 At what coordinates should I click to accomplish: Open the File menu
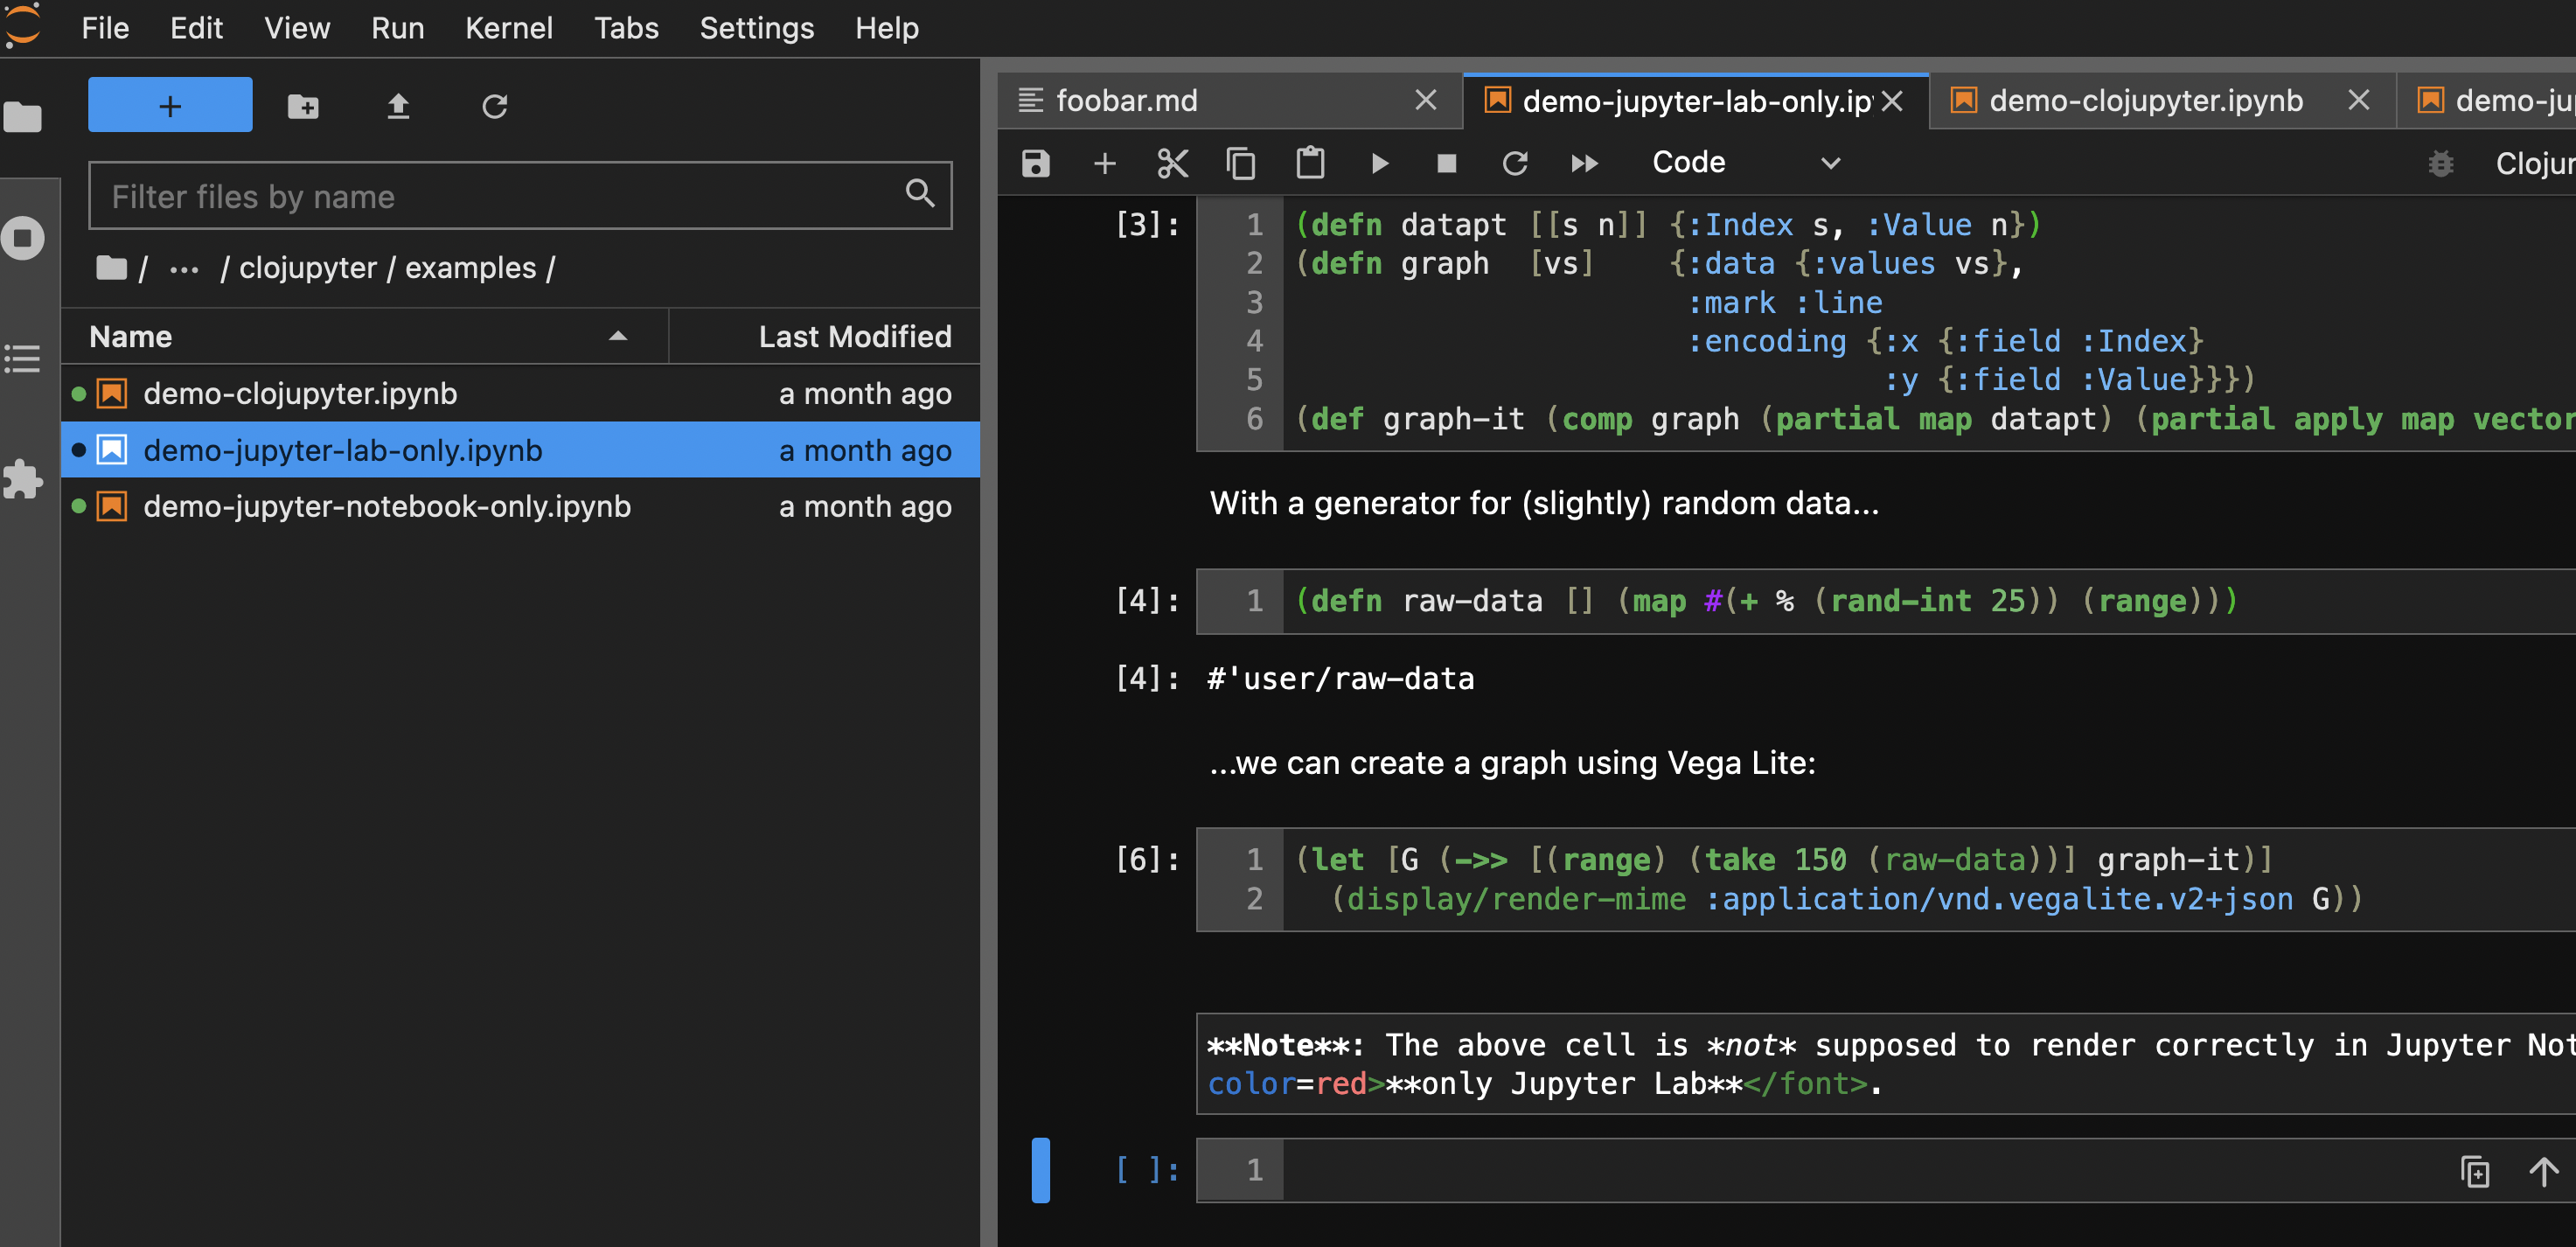105,28
